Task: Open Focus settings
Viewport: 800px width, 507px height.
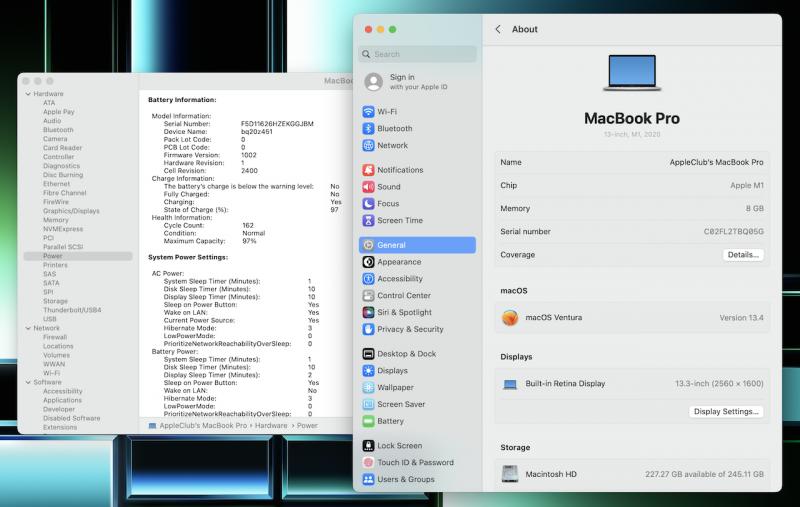Action: coord(387,204)
